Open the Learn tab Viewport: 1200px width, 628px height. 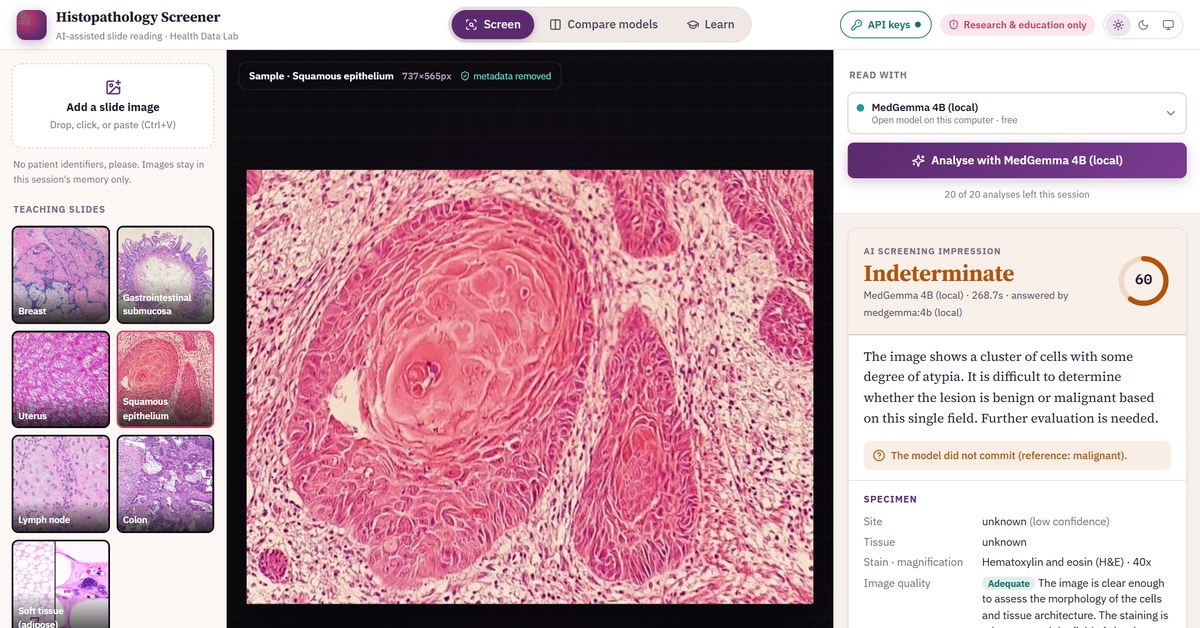(x=711, y=24)
